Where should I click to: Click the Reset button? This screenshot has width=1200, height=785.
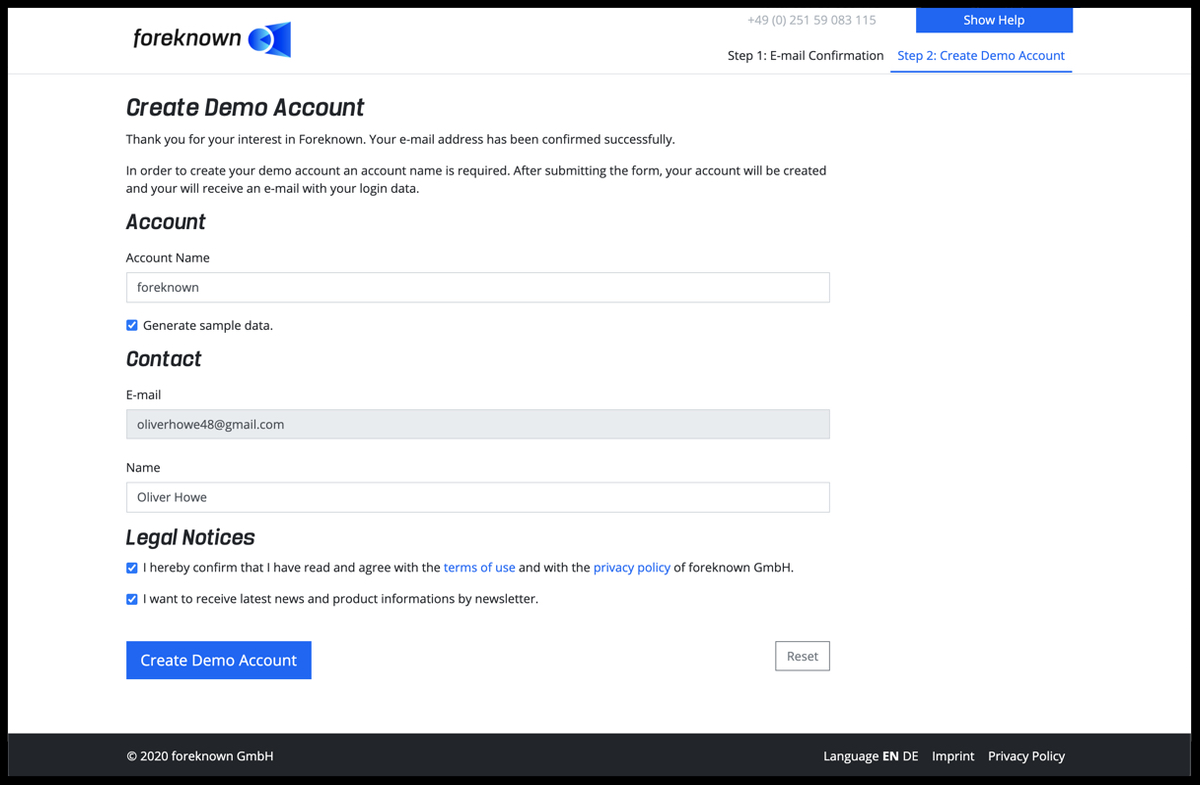coord(802,656)
